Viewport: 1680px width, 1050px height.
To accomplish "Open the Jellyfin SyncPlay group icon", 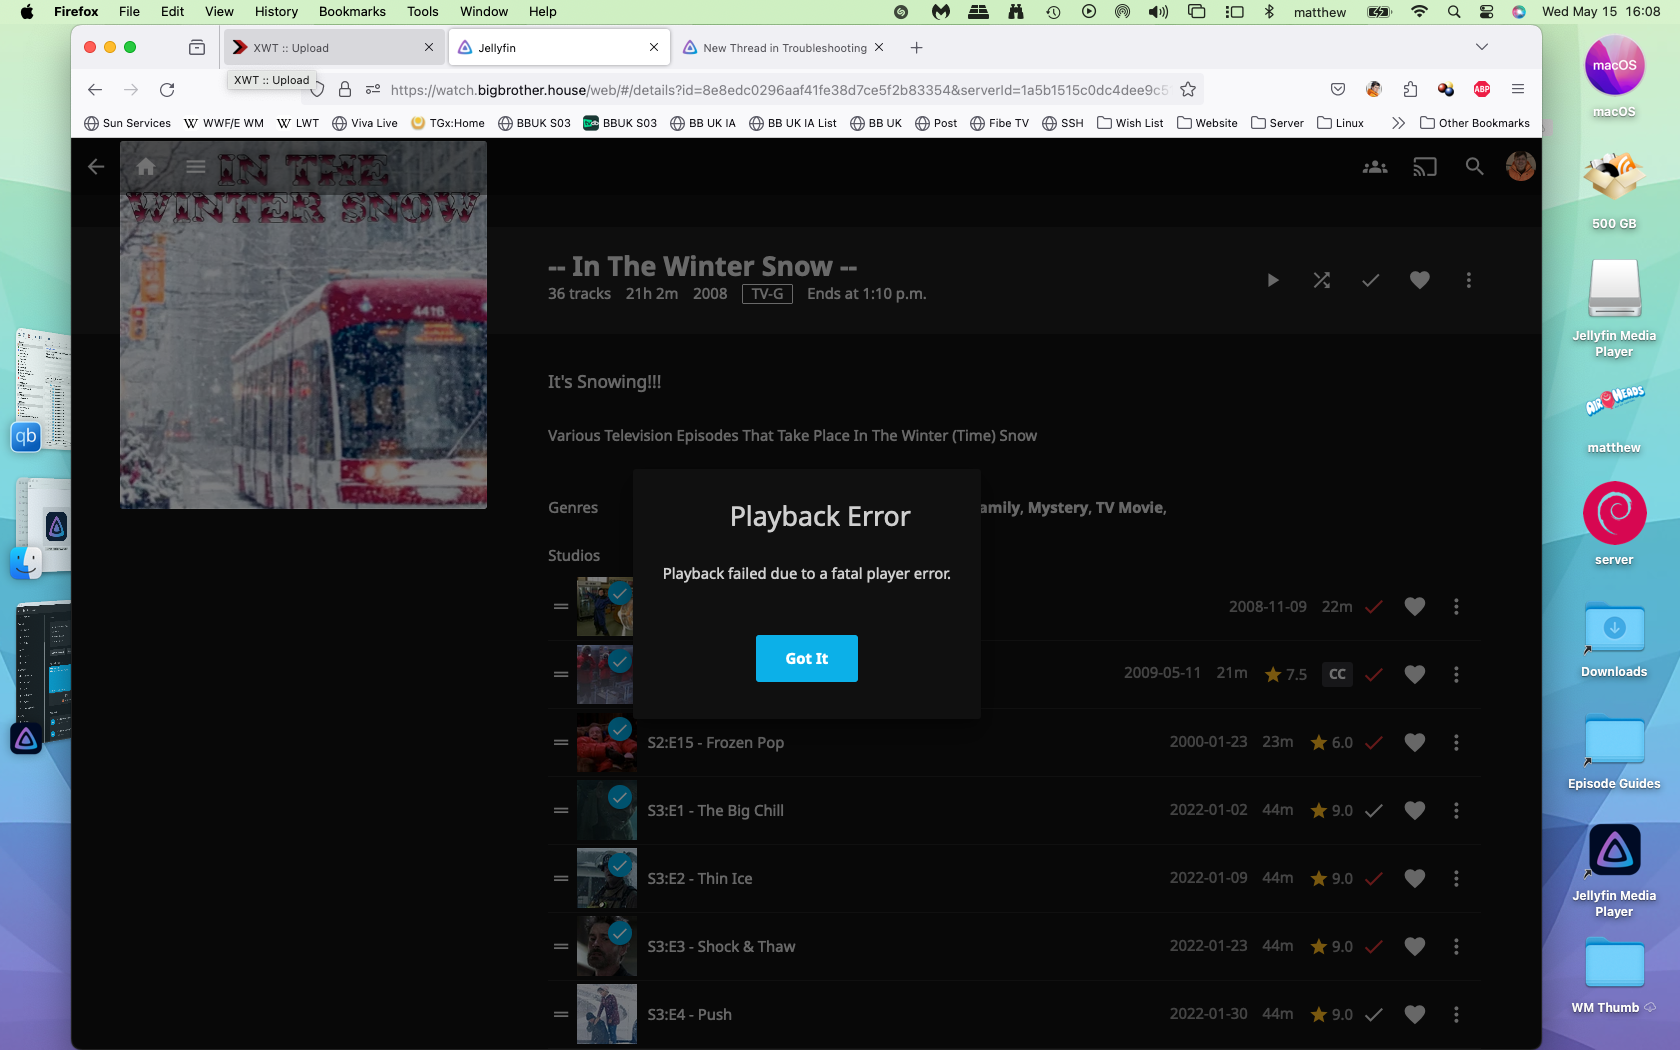I will pyautogui.click(x=1375, y=167).
